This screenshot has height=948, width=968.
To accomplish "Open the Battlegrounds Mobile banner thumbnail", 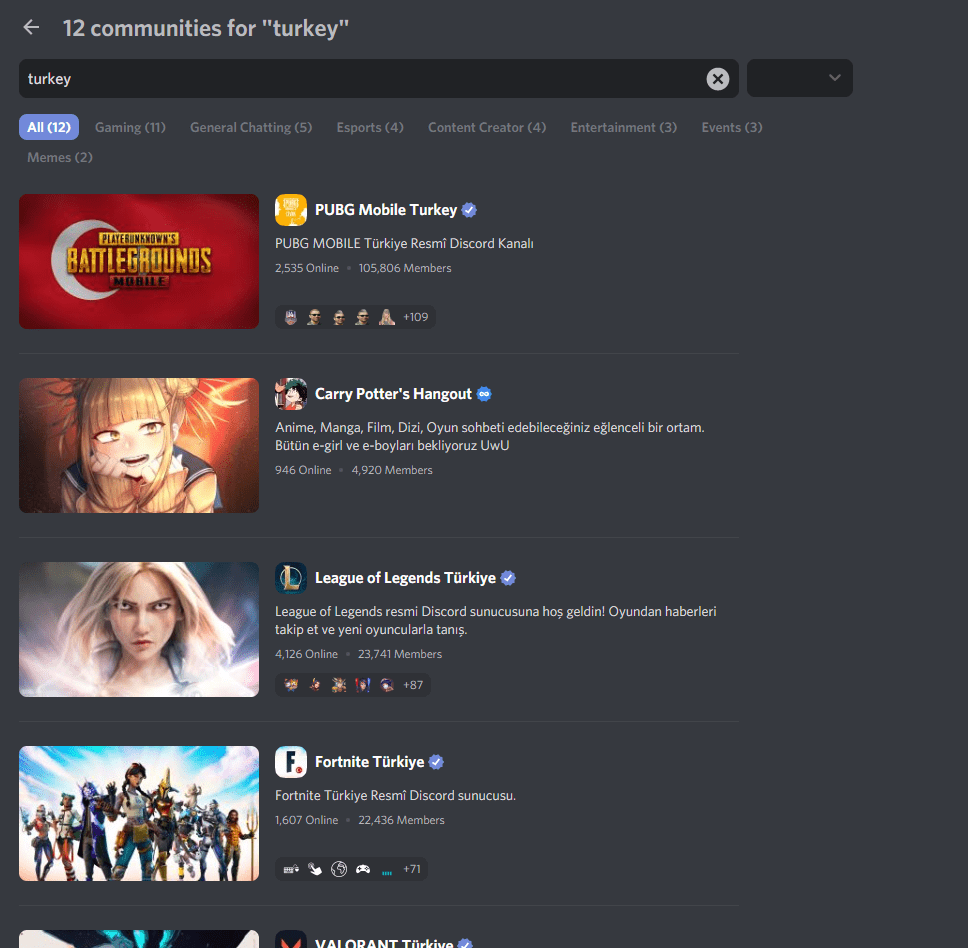I will coord(138,261).
